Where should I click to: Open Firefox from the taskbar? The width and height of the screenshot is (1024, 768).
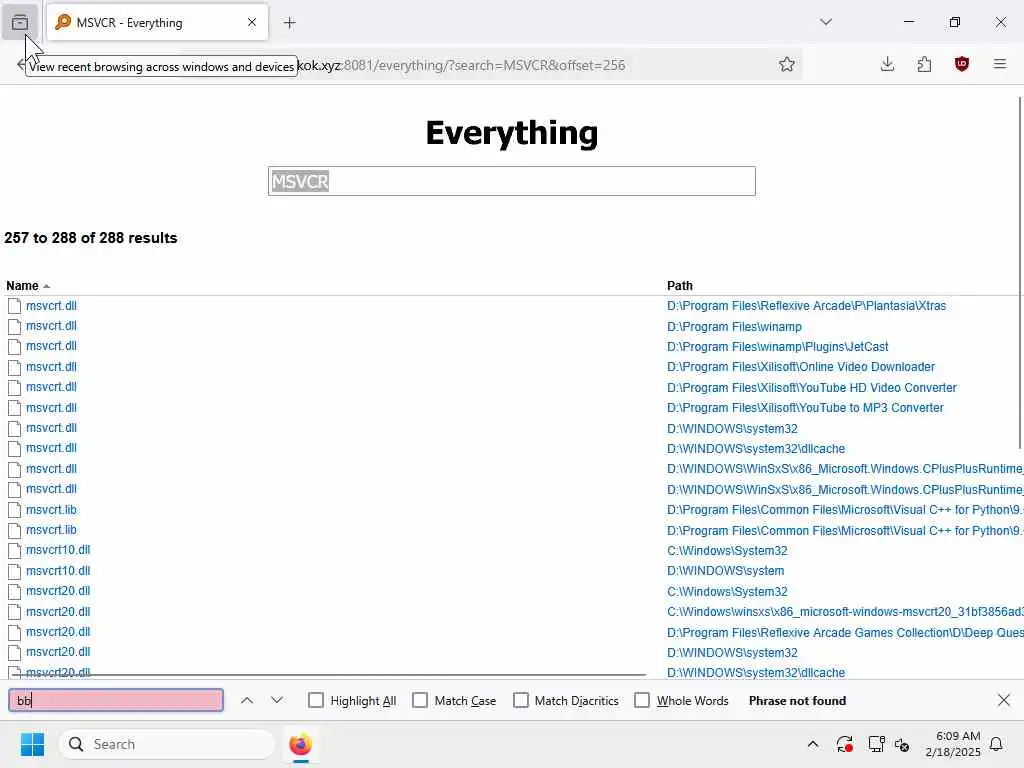coord(300,744)
